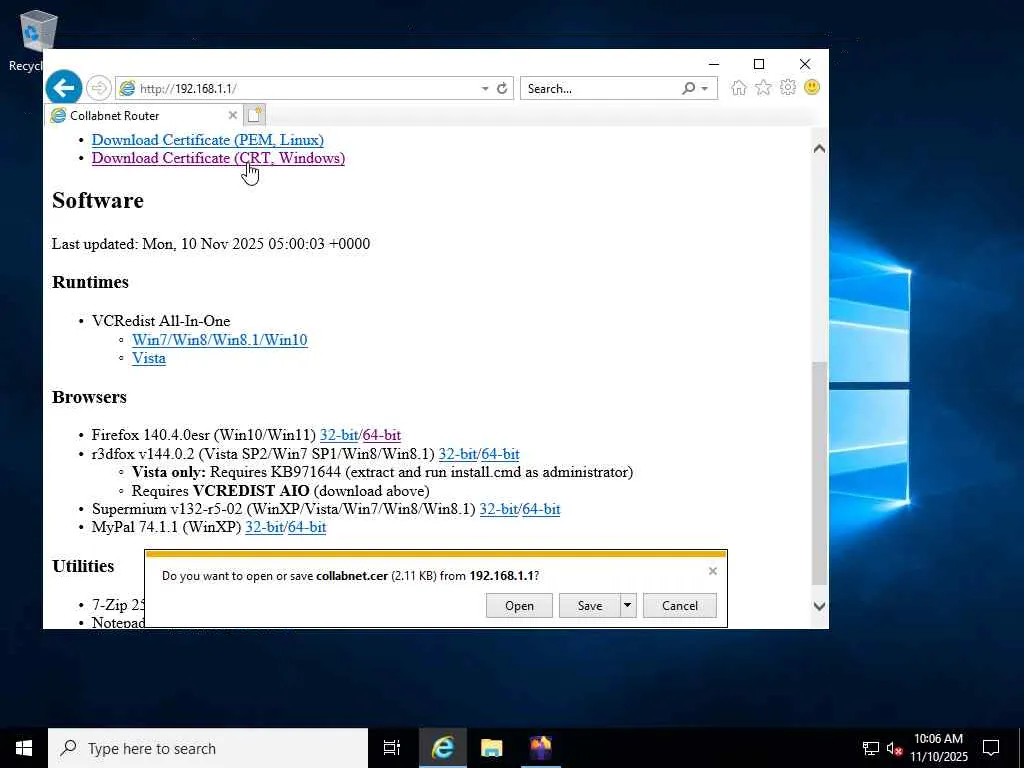Open the Tools gear icon
Viewport: 1024px width, 768px height.
coord(788,88)
